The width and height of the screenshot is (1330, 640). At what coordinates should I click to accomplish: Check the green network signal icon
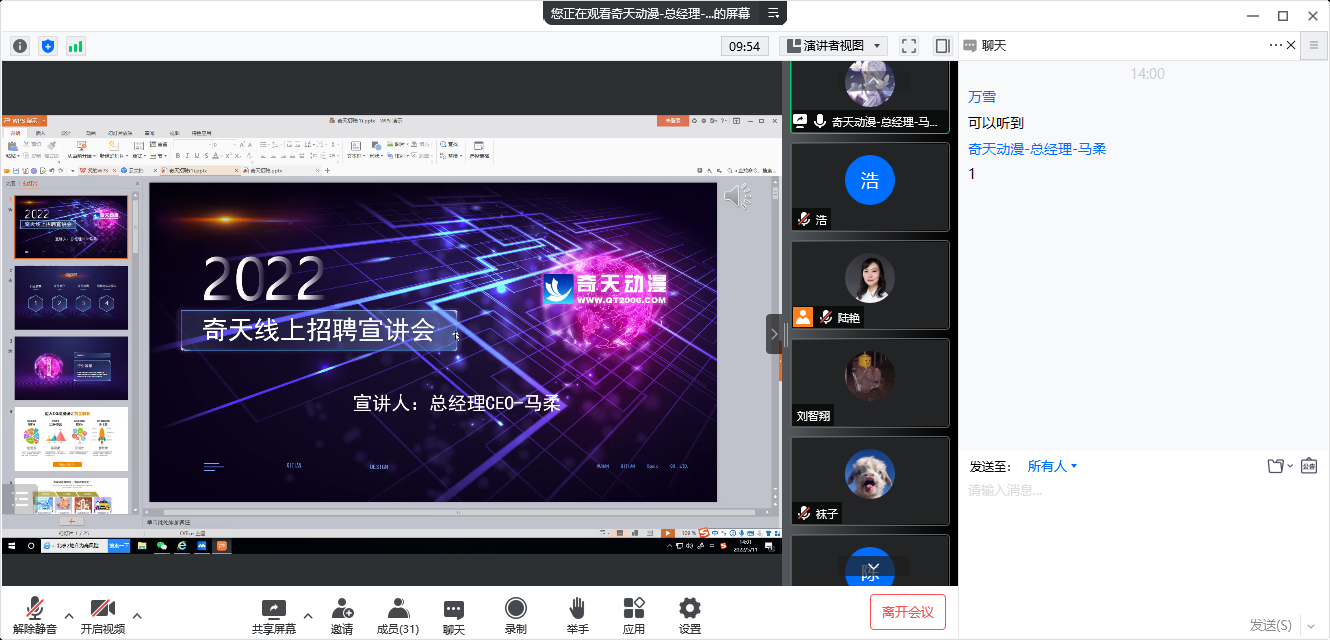[x=76, y=46]
